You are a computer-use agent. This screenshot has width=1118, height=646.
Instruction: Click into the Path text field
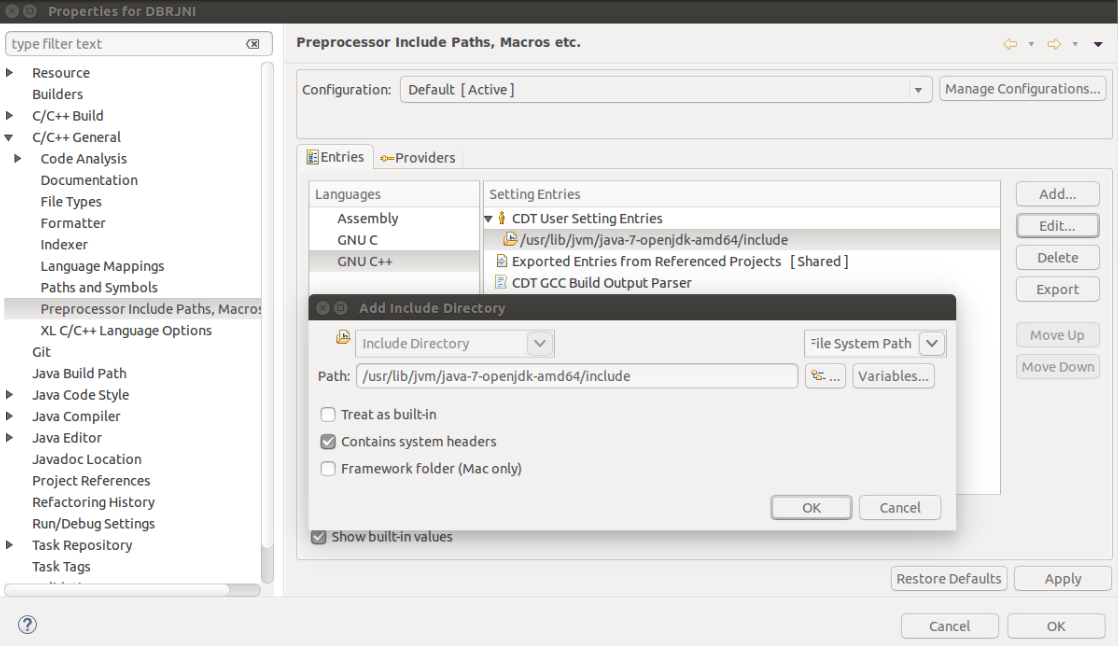pyautogui.click(x=576, y=376)
